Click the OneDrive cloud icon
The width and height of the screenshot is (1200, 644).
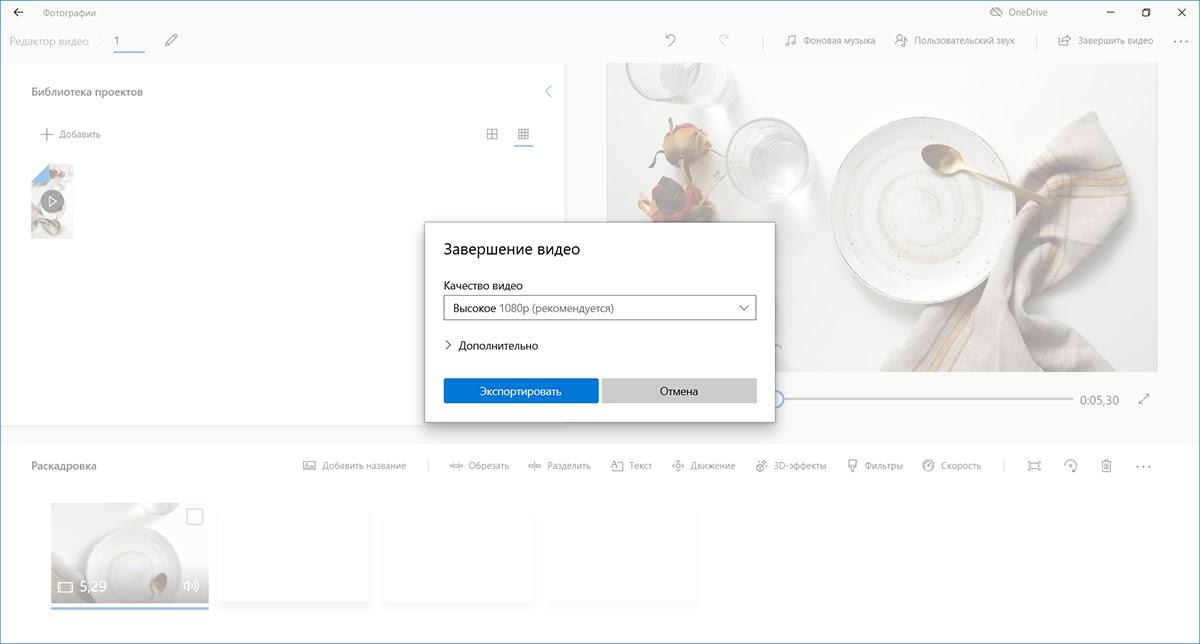tap(996, 13)
